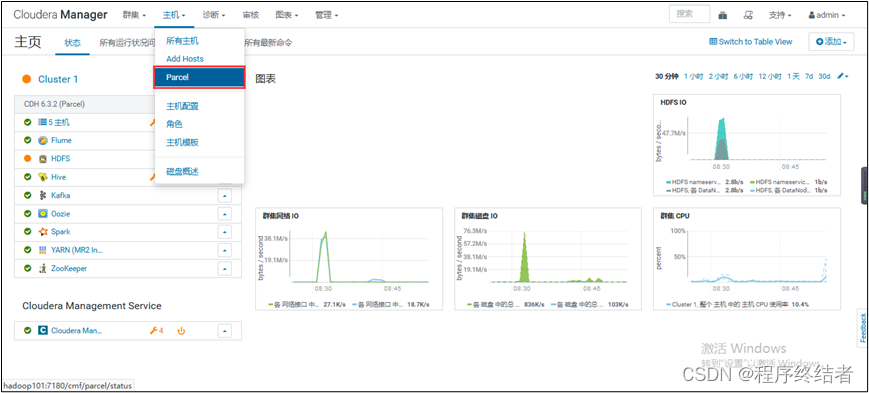Screen dimensions: 869x393
Task: Open the Feedback side tab
Action: (x=863, y=328)
